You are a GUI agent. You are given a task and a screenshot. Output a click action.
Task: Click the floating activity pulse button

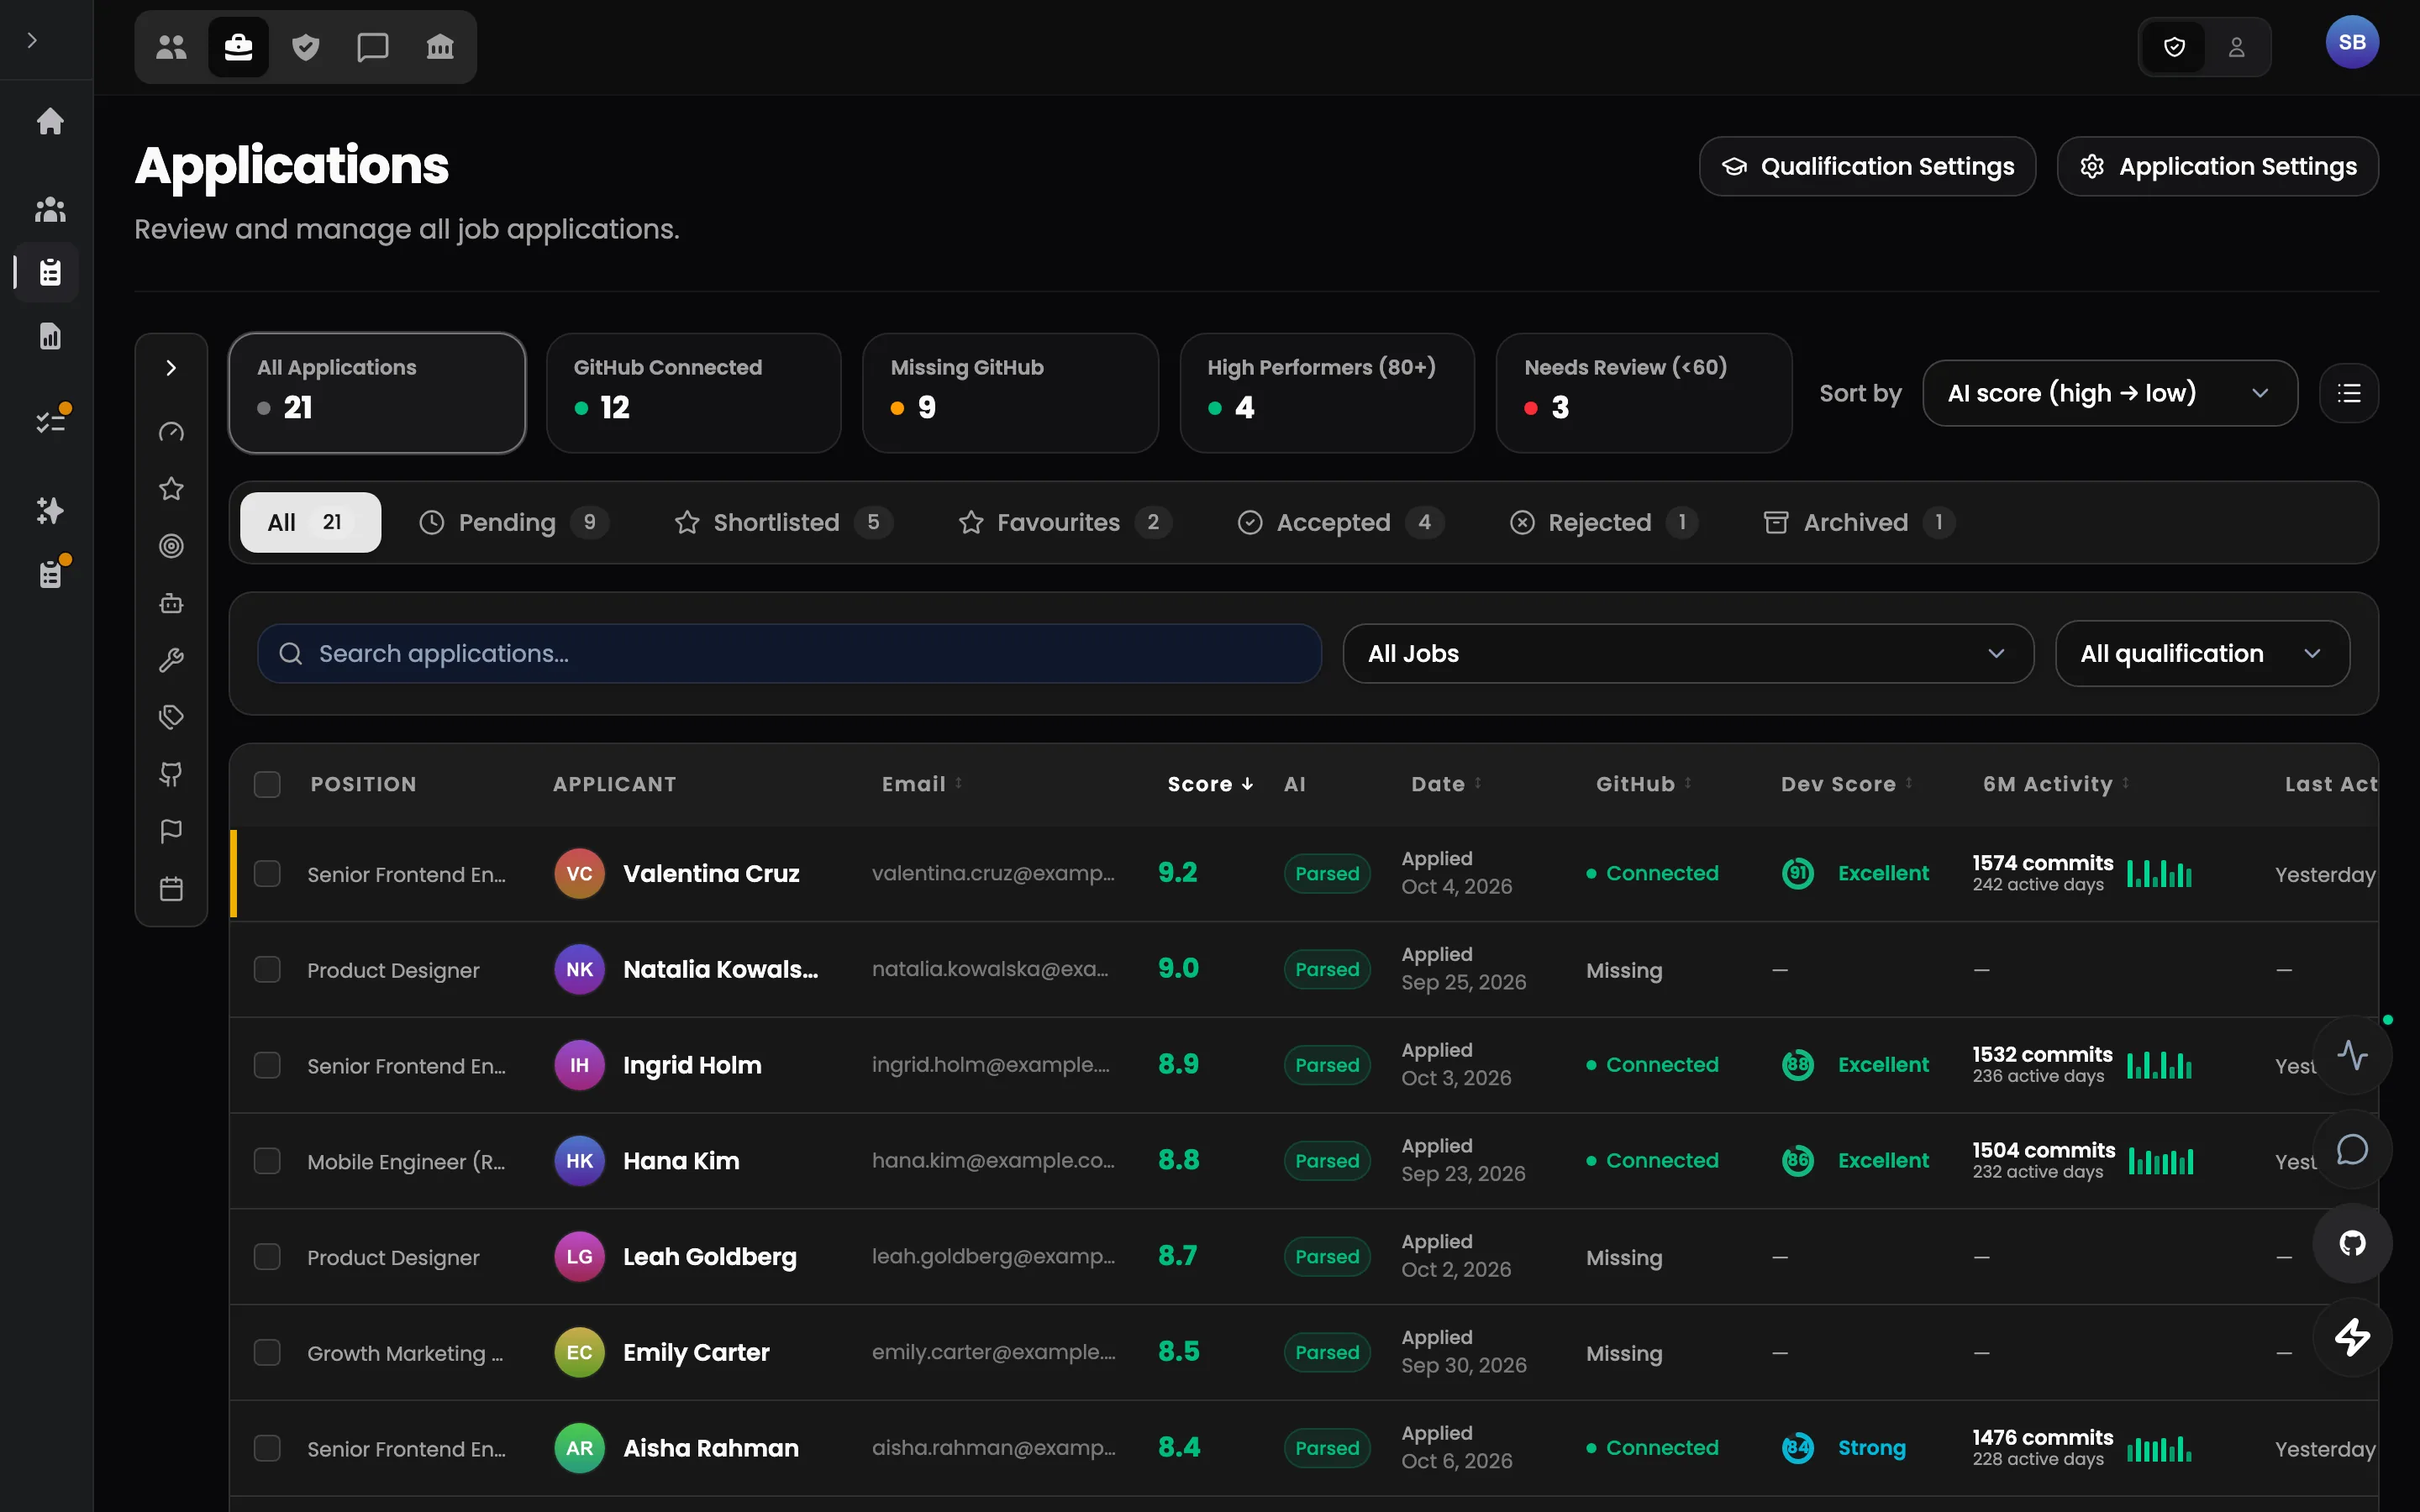(x=2352, y=1055)
